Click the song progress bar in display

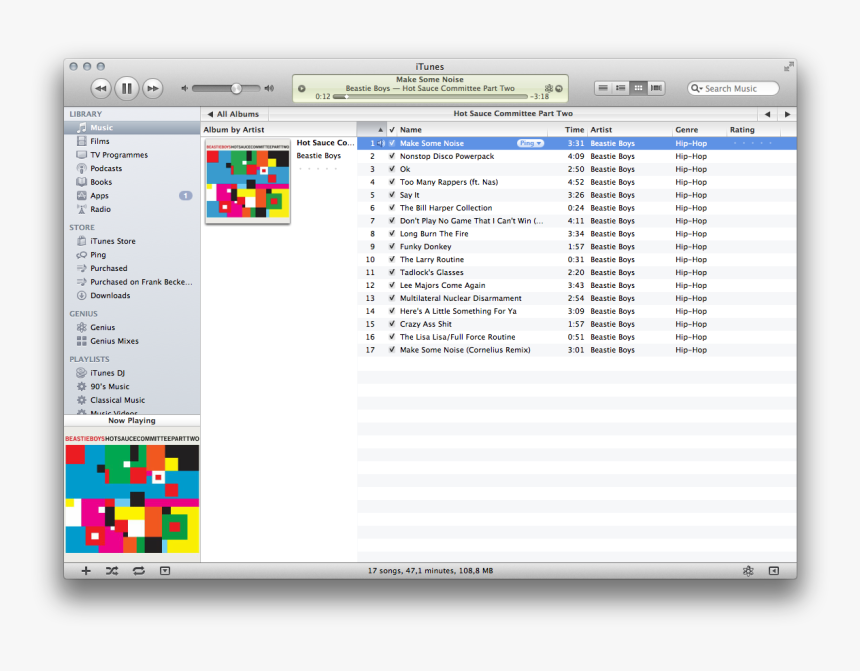(x=431, y=97)
